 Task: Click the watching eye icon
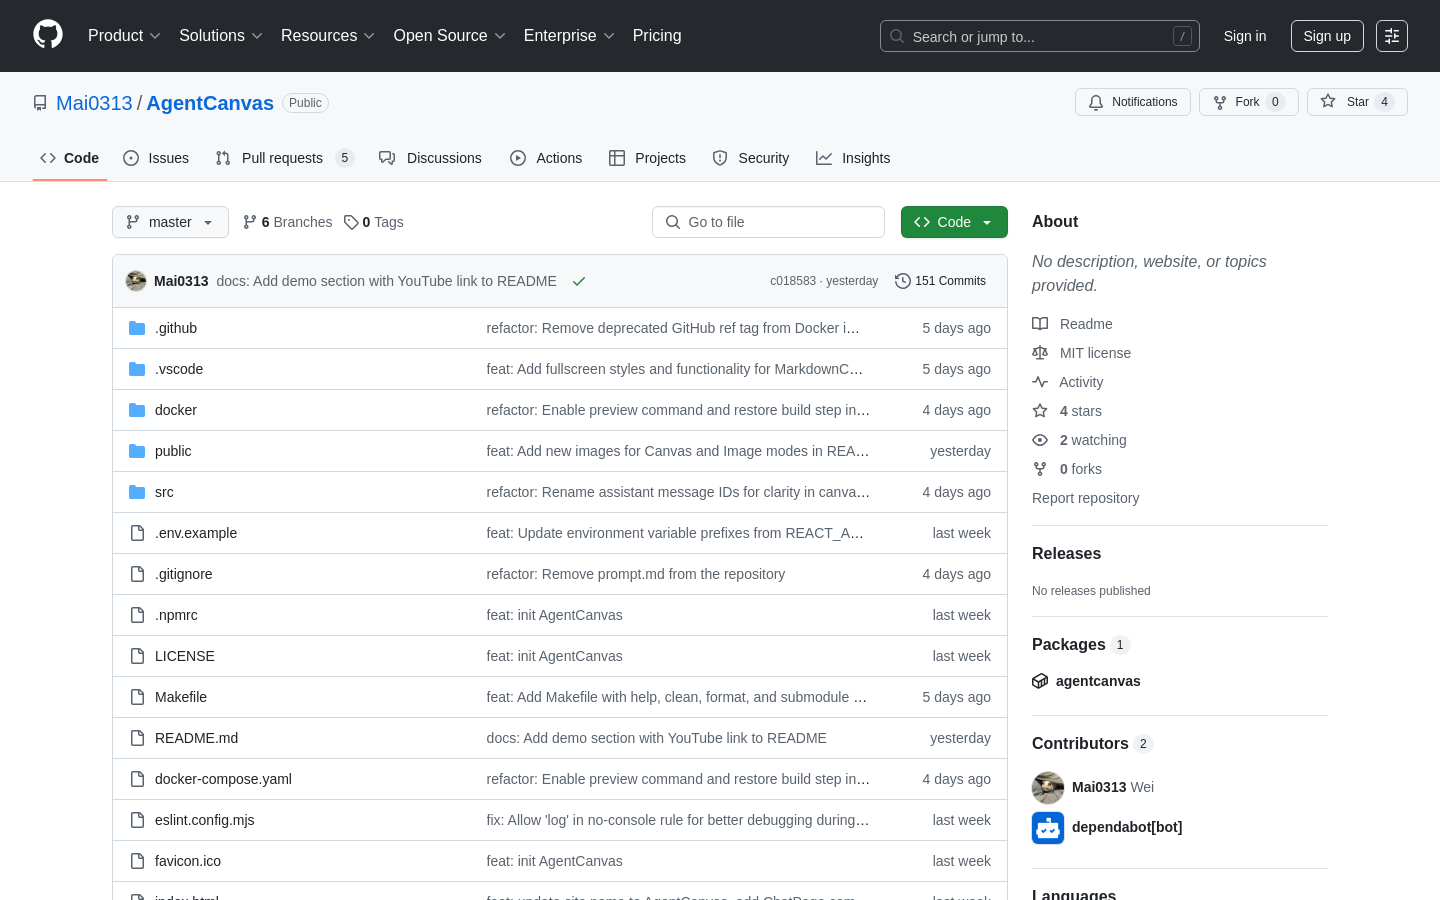pyautogui.click(x=1040, y=440)
